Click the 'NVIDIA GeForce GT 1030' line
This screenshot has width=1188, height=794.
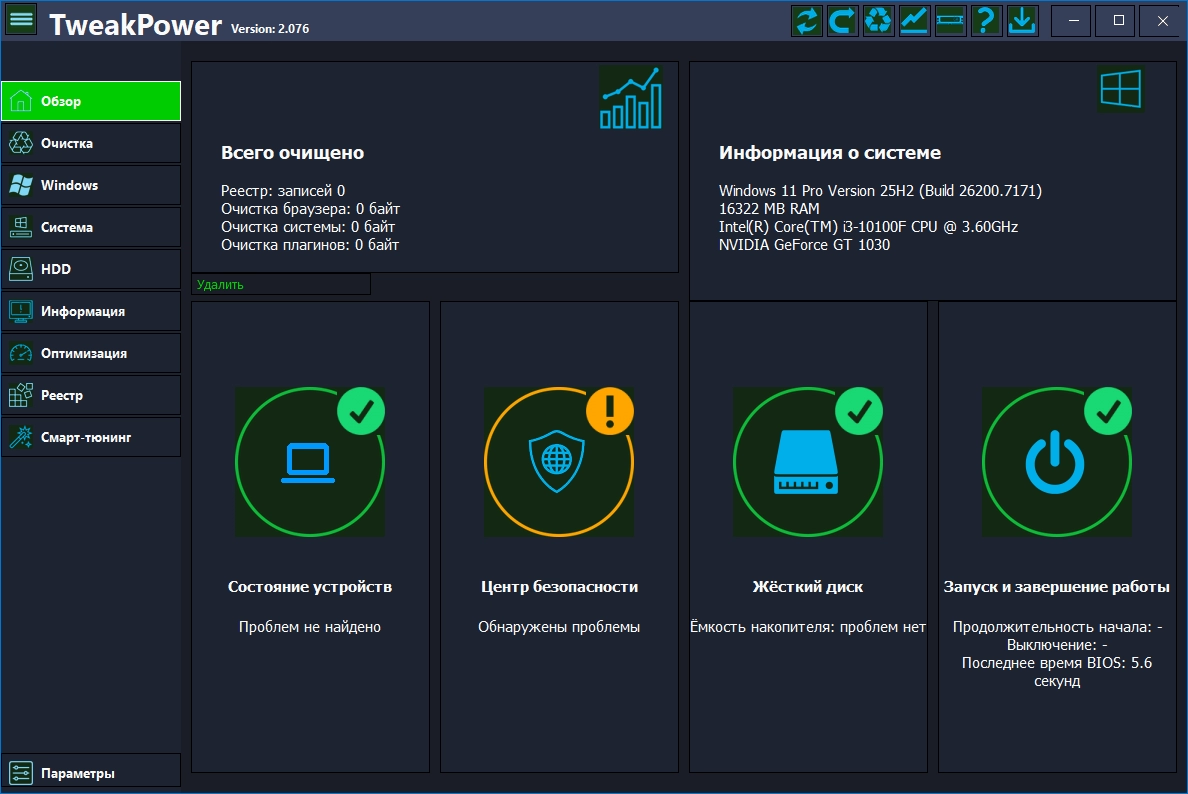click(x=804, y=245)
